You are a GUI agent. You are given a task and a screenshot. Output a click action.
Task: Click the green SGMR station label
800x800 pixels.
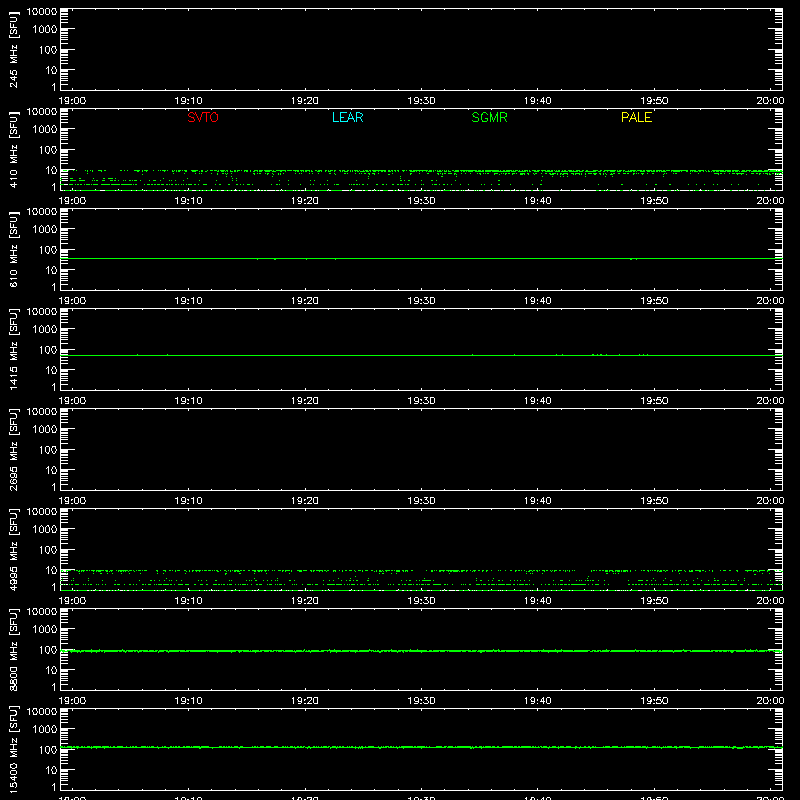click(x=489, y=117)
